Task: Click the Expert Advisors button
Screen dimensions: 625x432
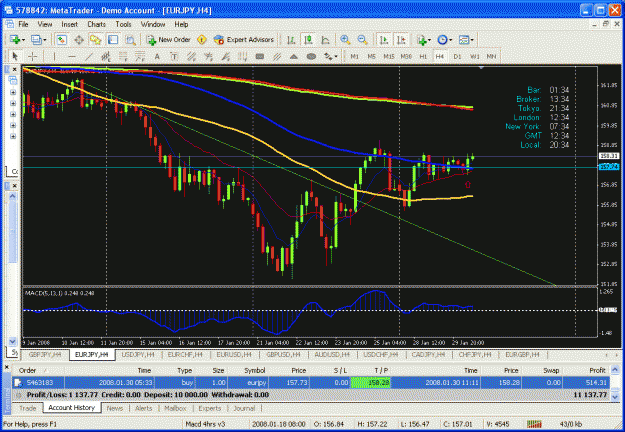Action: tap(244, 40)
